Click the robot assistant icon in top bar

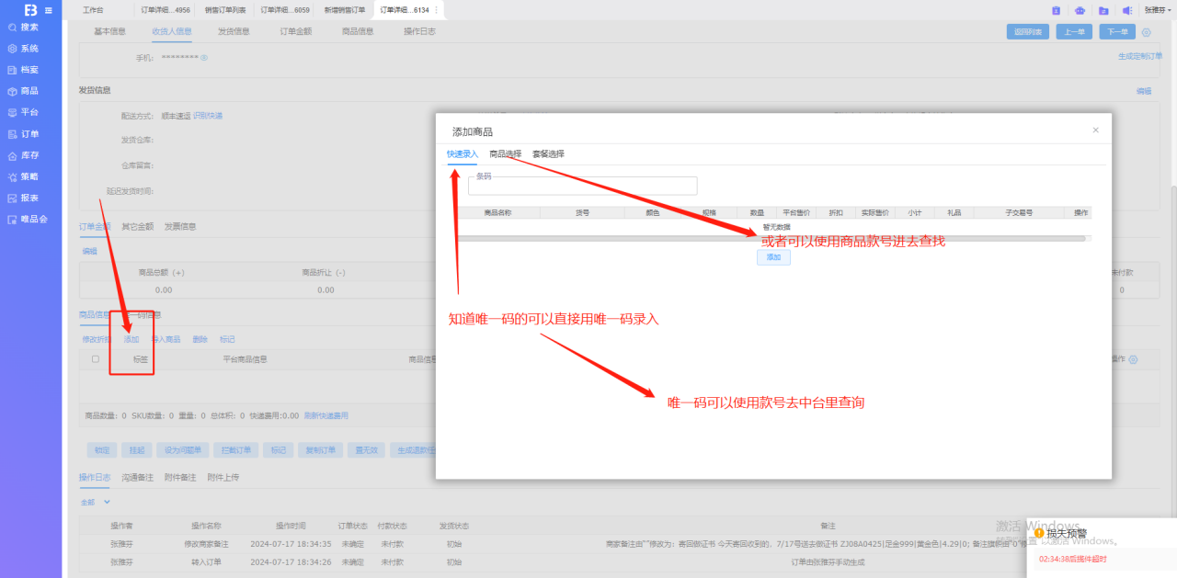click(x=1079, y=10)
